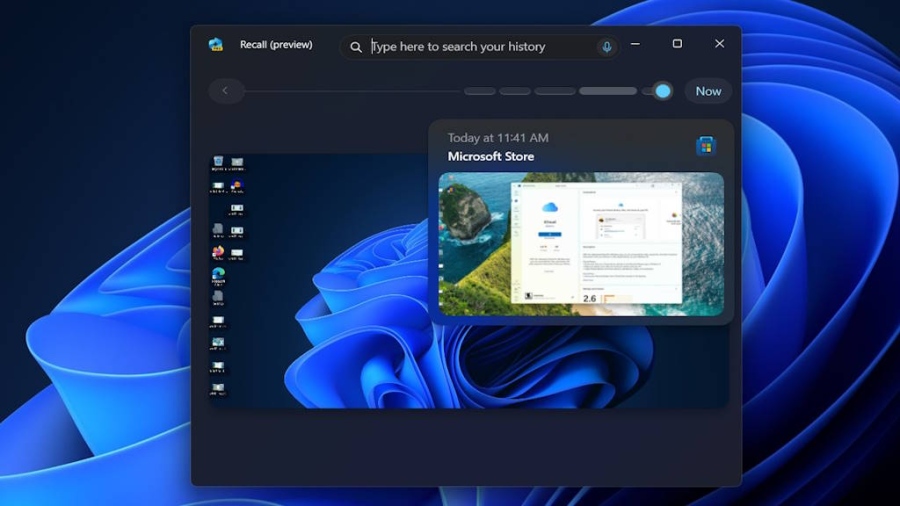Maximize the Recall window
The image size is (900, 506).
(677, 44)
